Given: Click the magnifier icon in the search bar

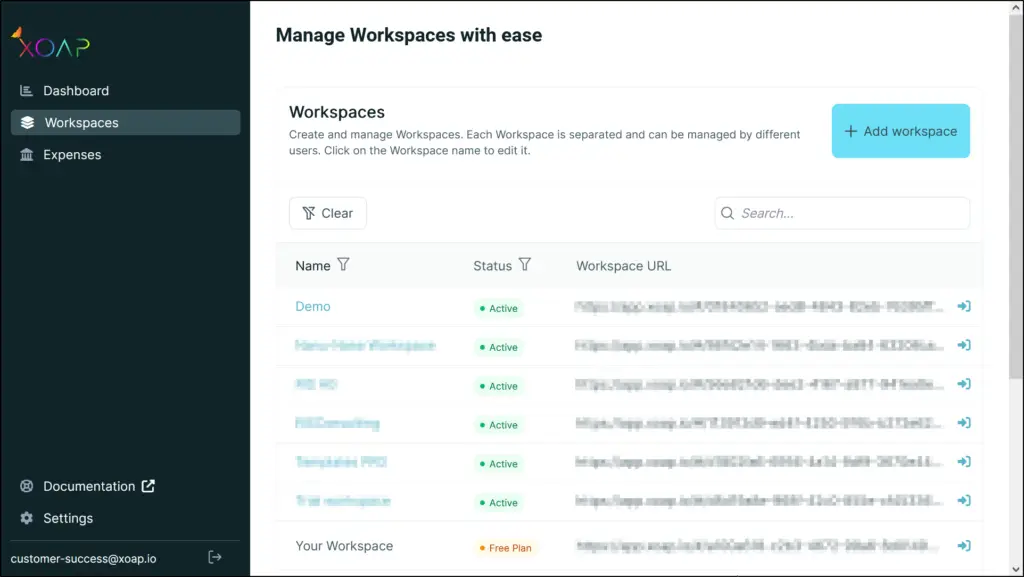Looking at the screenshot, I should tap(727, 213).
